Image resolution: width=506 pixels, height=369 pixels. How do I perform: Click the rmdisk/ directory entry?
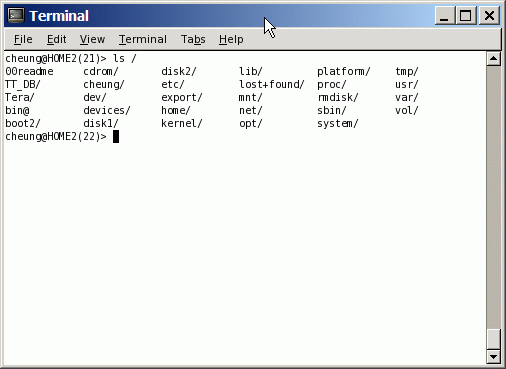point(338,97)
